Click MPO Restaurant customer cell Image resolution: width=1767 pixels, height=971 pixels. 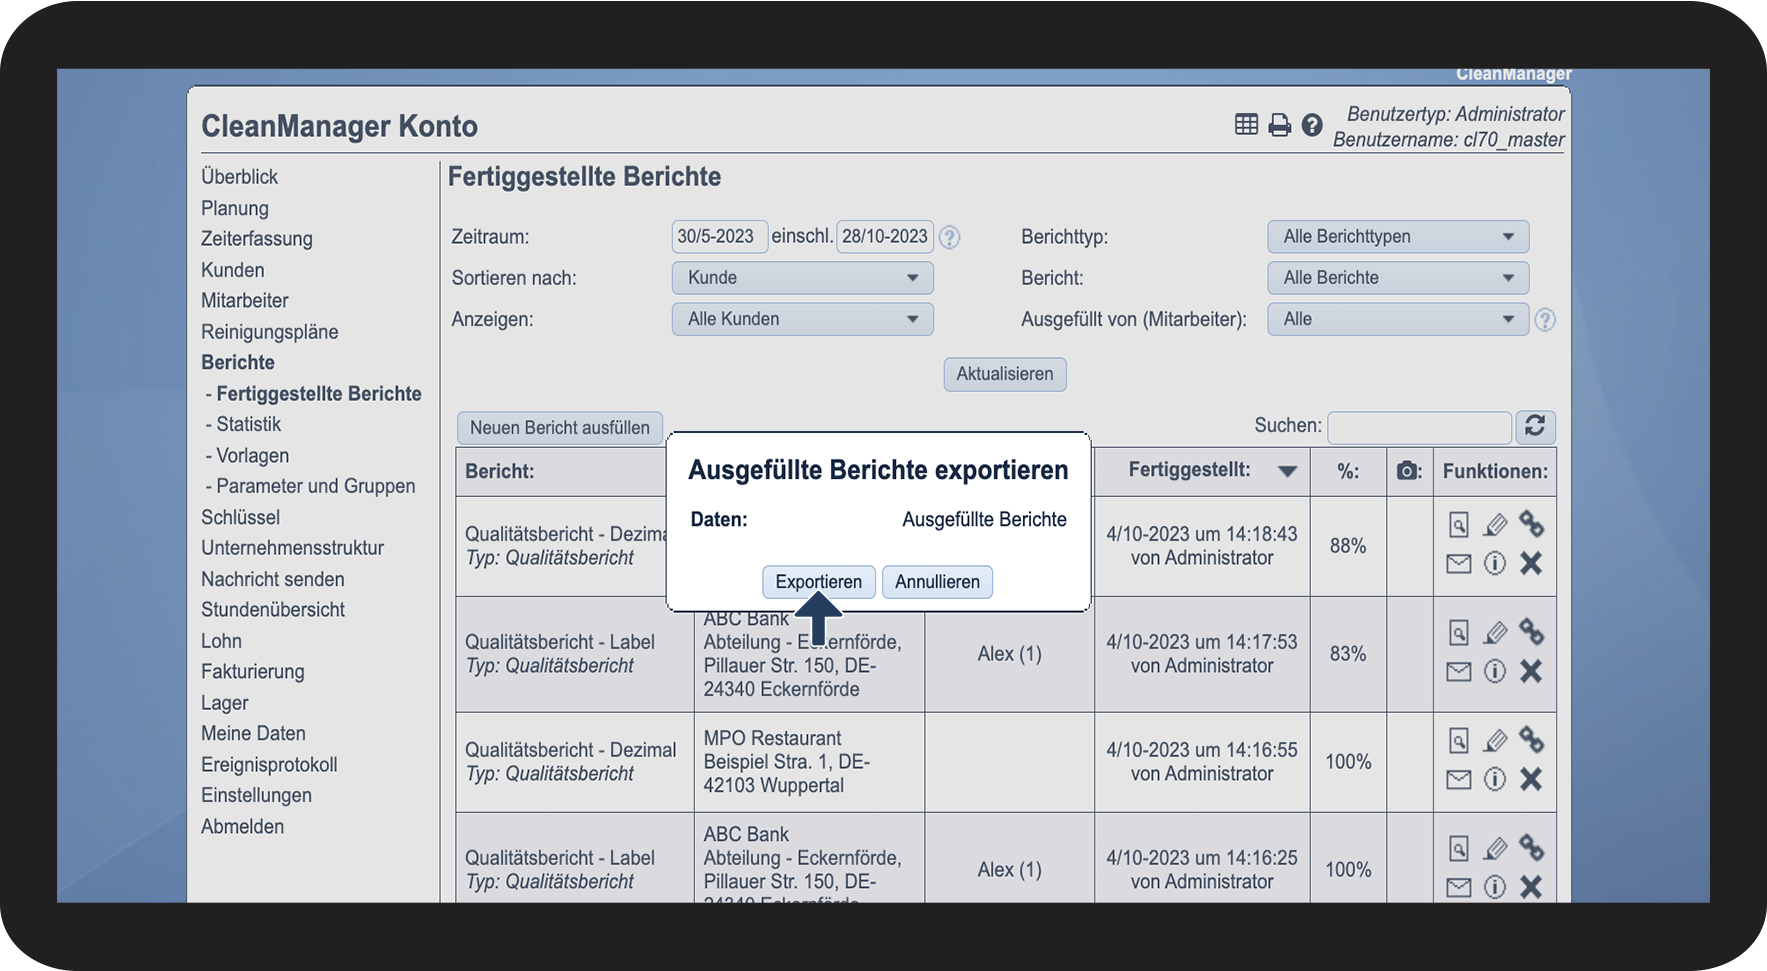(x=809, y=762)
